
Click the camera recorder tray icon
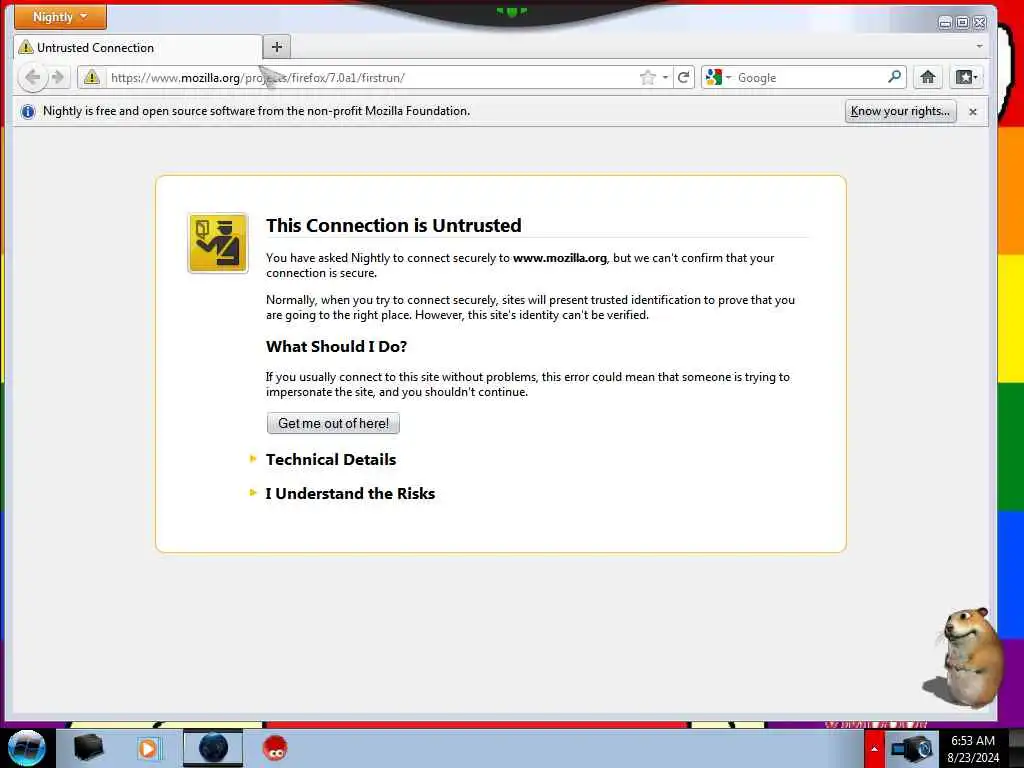tap(912, 749)
